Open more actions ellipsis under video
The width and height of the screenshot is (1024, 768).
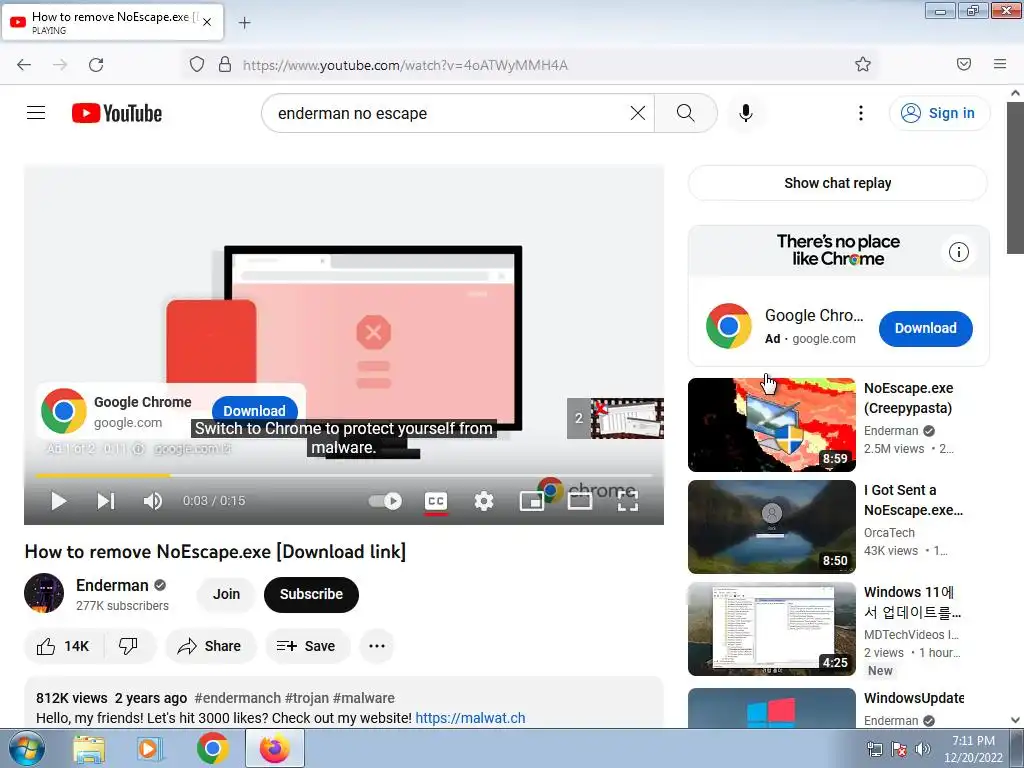377,646
